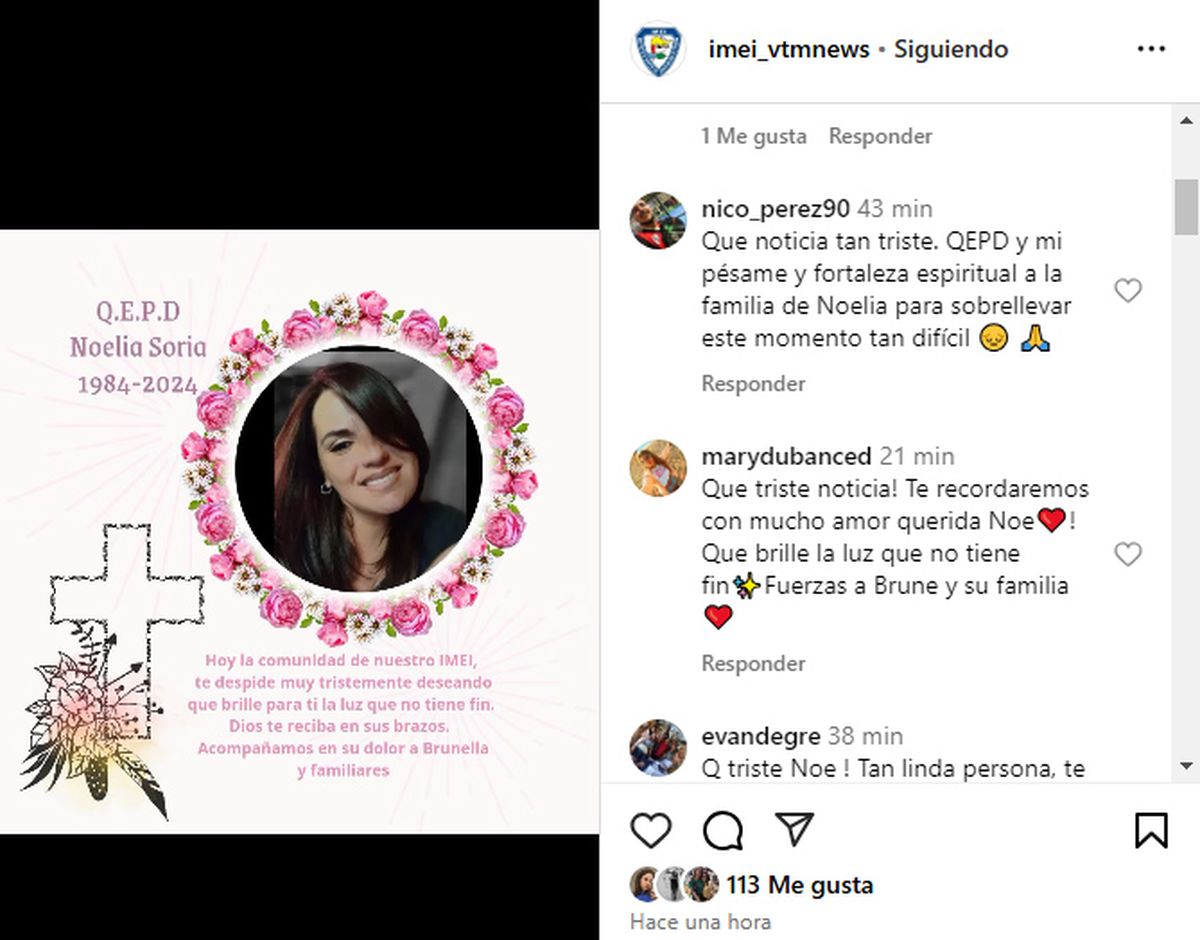The image size is (1200, 940).
Task: Click the Siguiendo following button
Action: 951,49
